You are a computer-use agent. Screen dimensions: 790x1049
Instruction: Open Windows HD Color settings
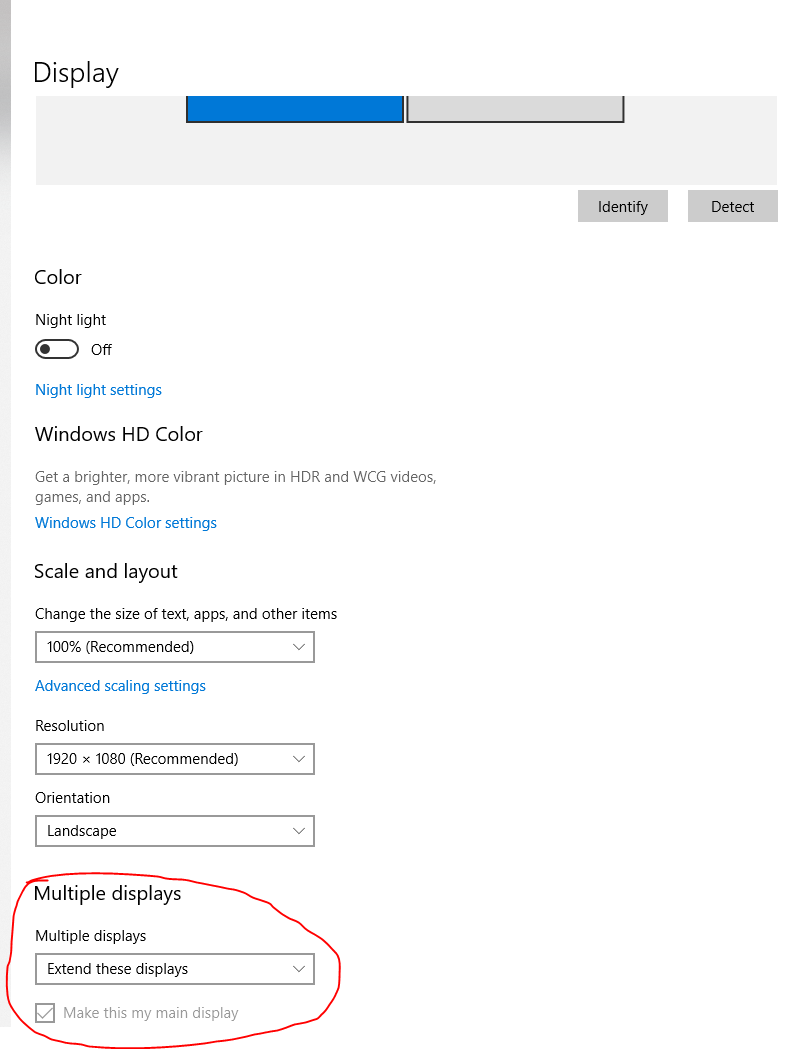[125, 522]
